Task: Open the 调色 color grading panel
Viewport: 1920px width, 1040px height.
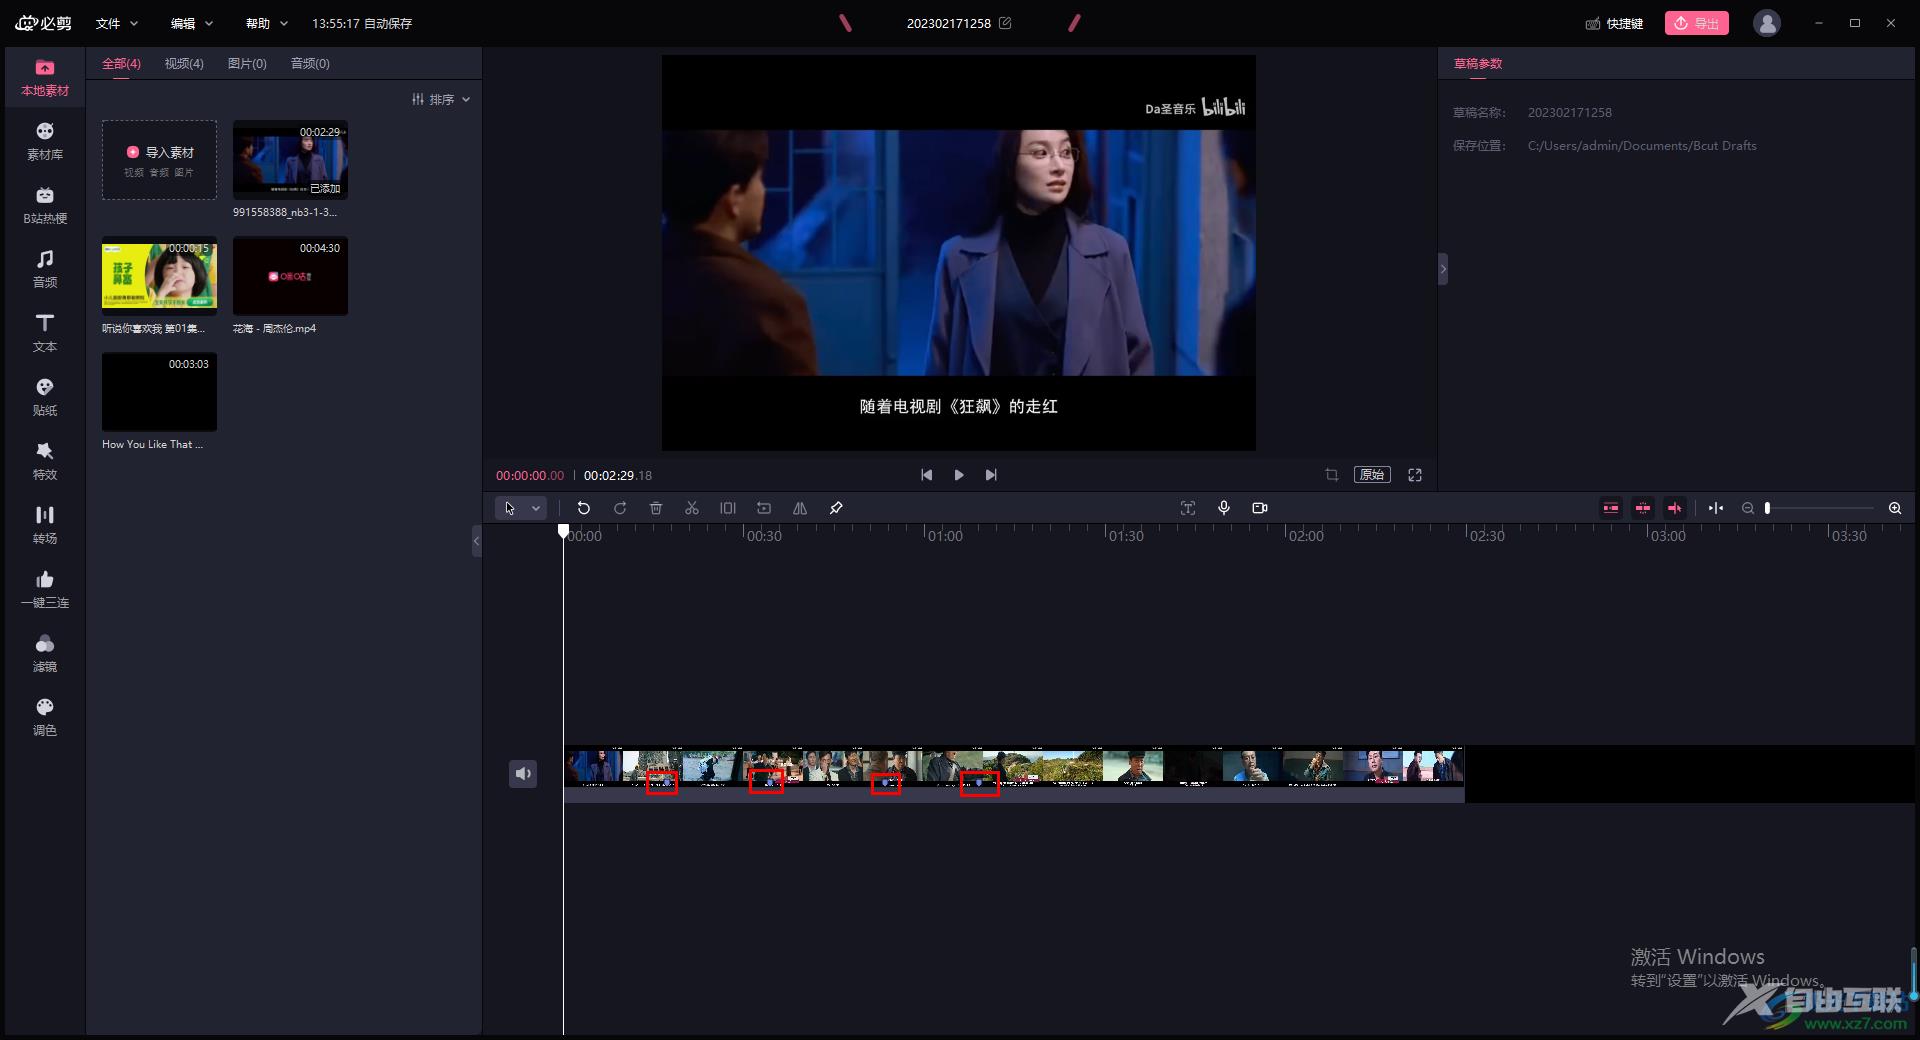Action: click(45, 718)
